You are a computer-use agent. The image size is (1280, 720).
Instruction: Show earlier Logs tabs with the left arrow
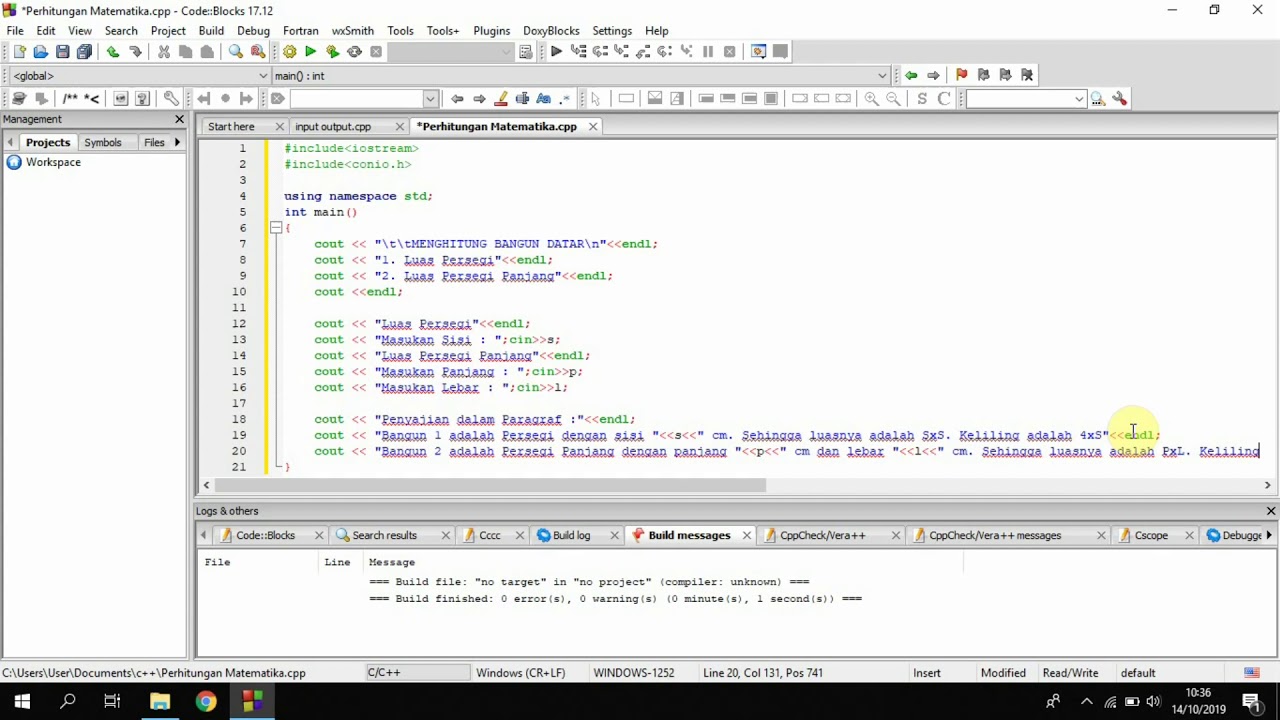tap(203, 535)
